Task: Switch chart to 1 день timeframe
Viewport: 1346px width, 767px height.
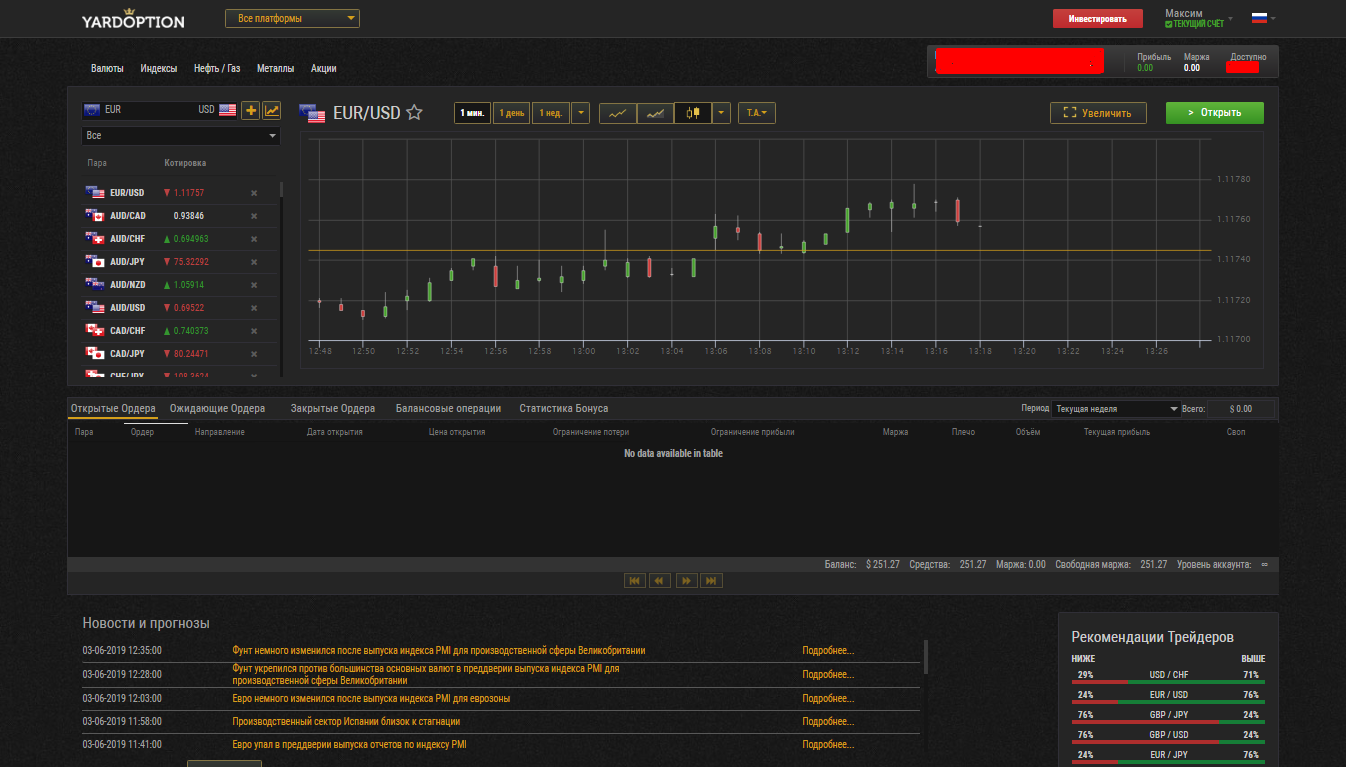Action: [511, 113]
